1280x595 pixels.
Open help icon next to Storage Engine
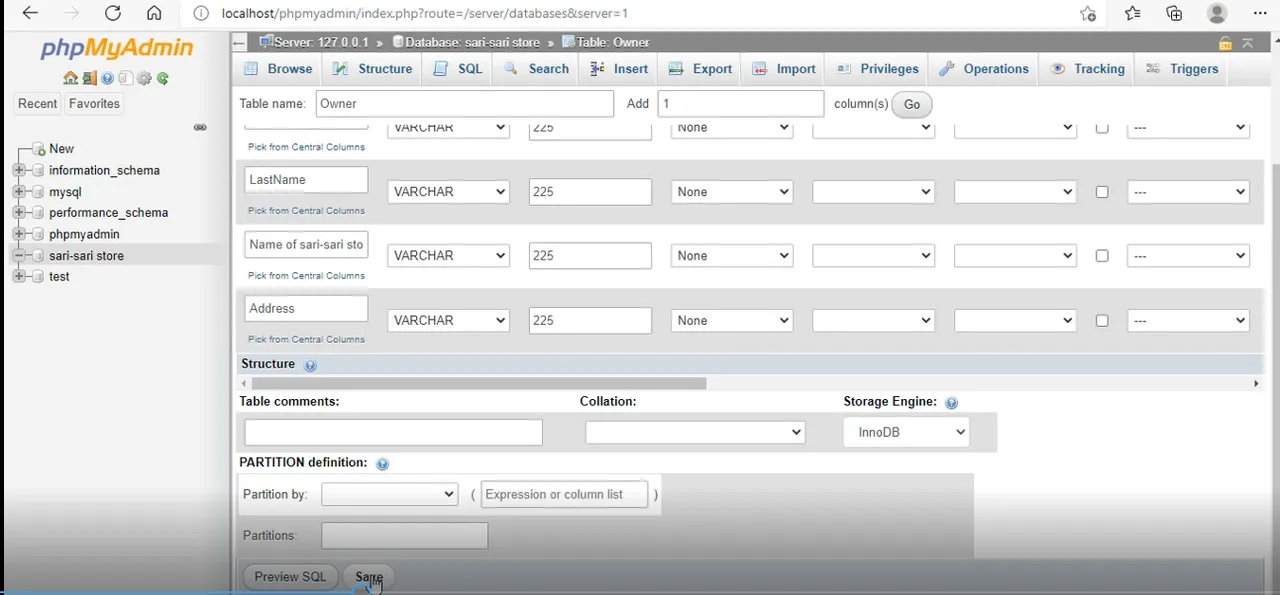(951, 403)
